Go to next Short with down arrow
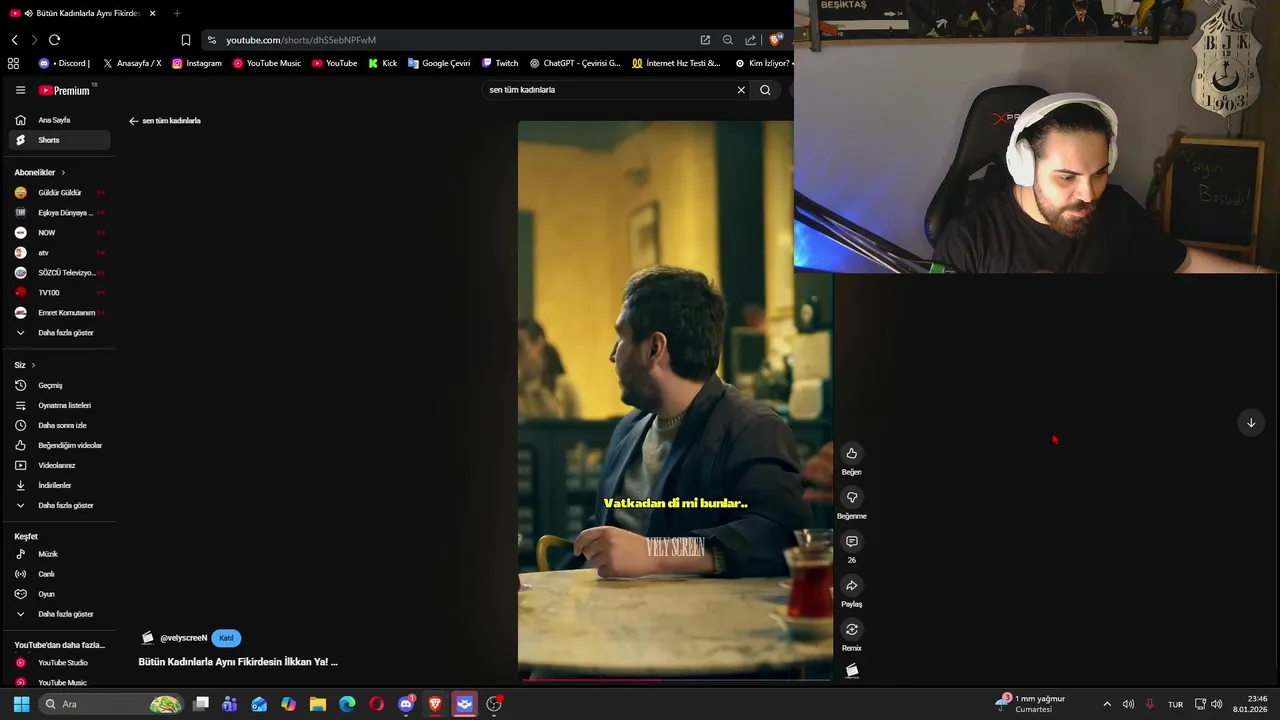Screen dimensions: 1280x720 point(1250,423)
